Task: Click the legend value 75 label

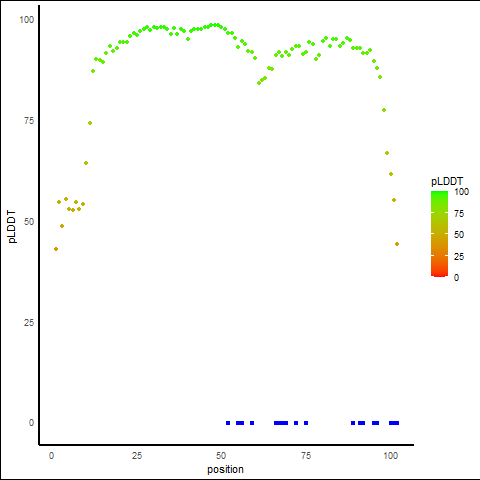Action: pyautogui.click(x=459, y=214)
